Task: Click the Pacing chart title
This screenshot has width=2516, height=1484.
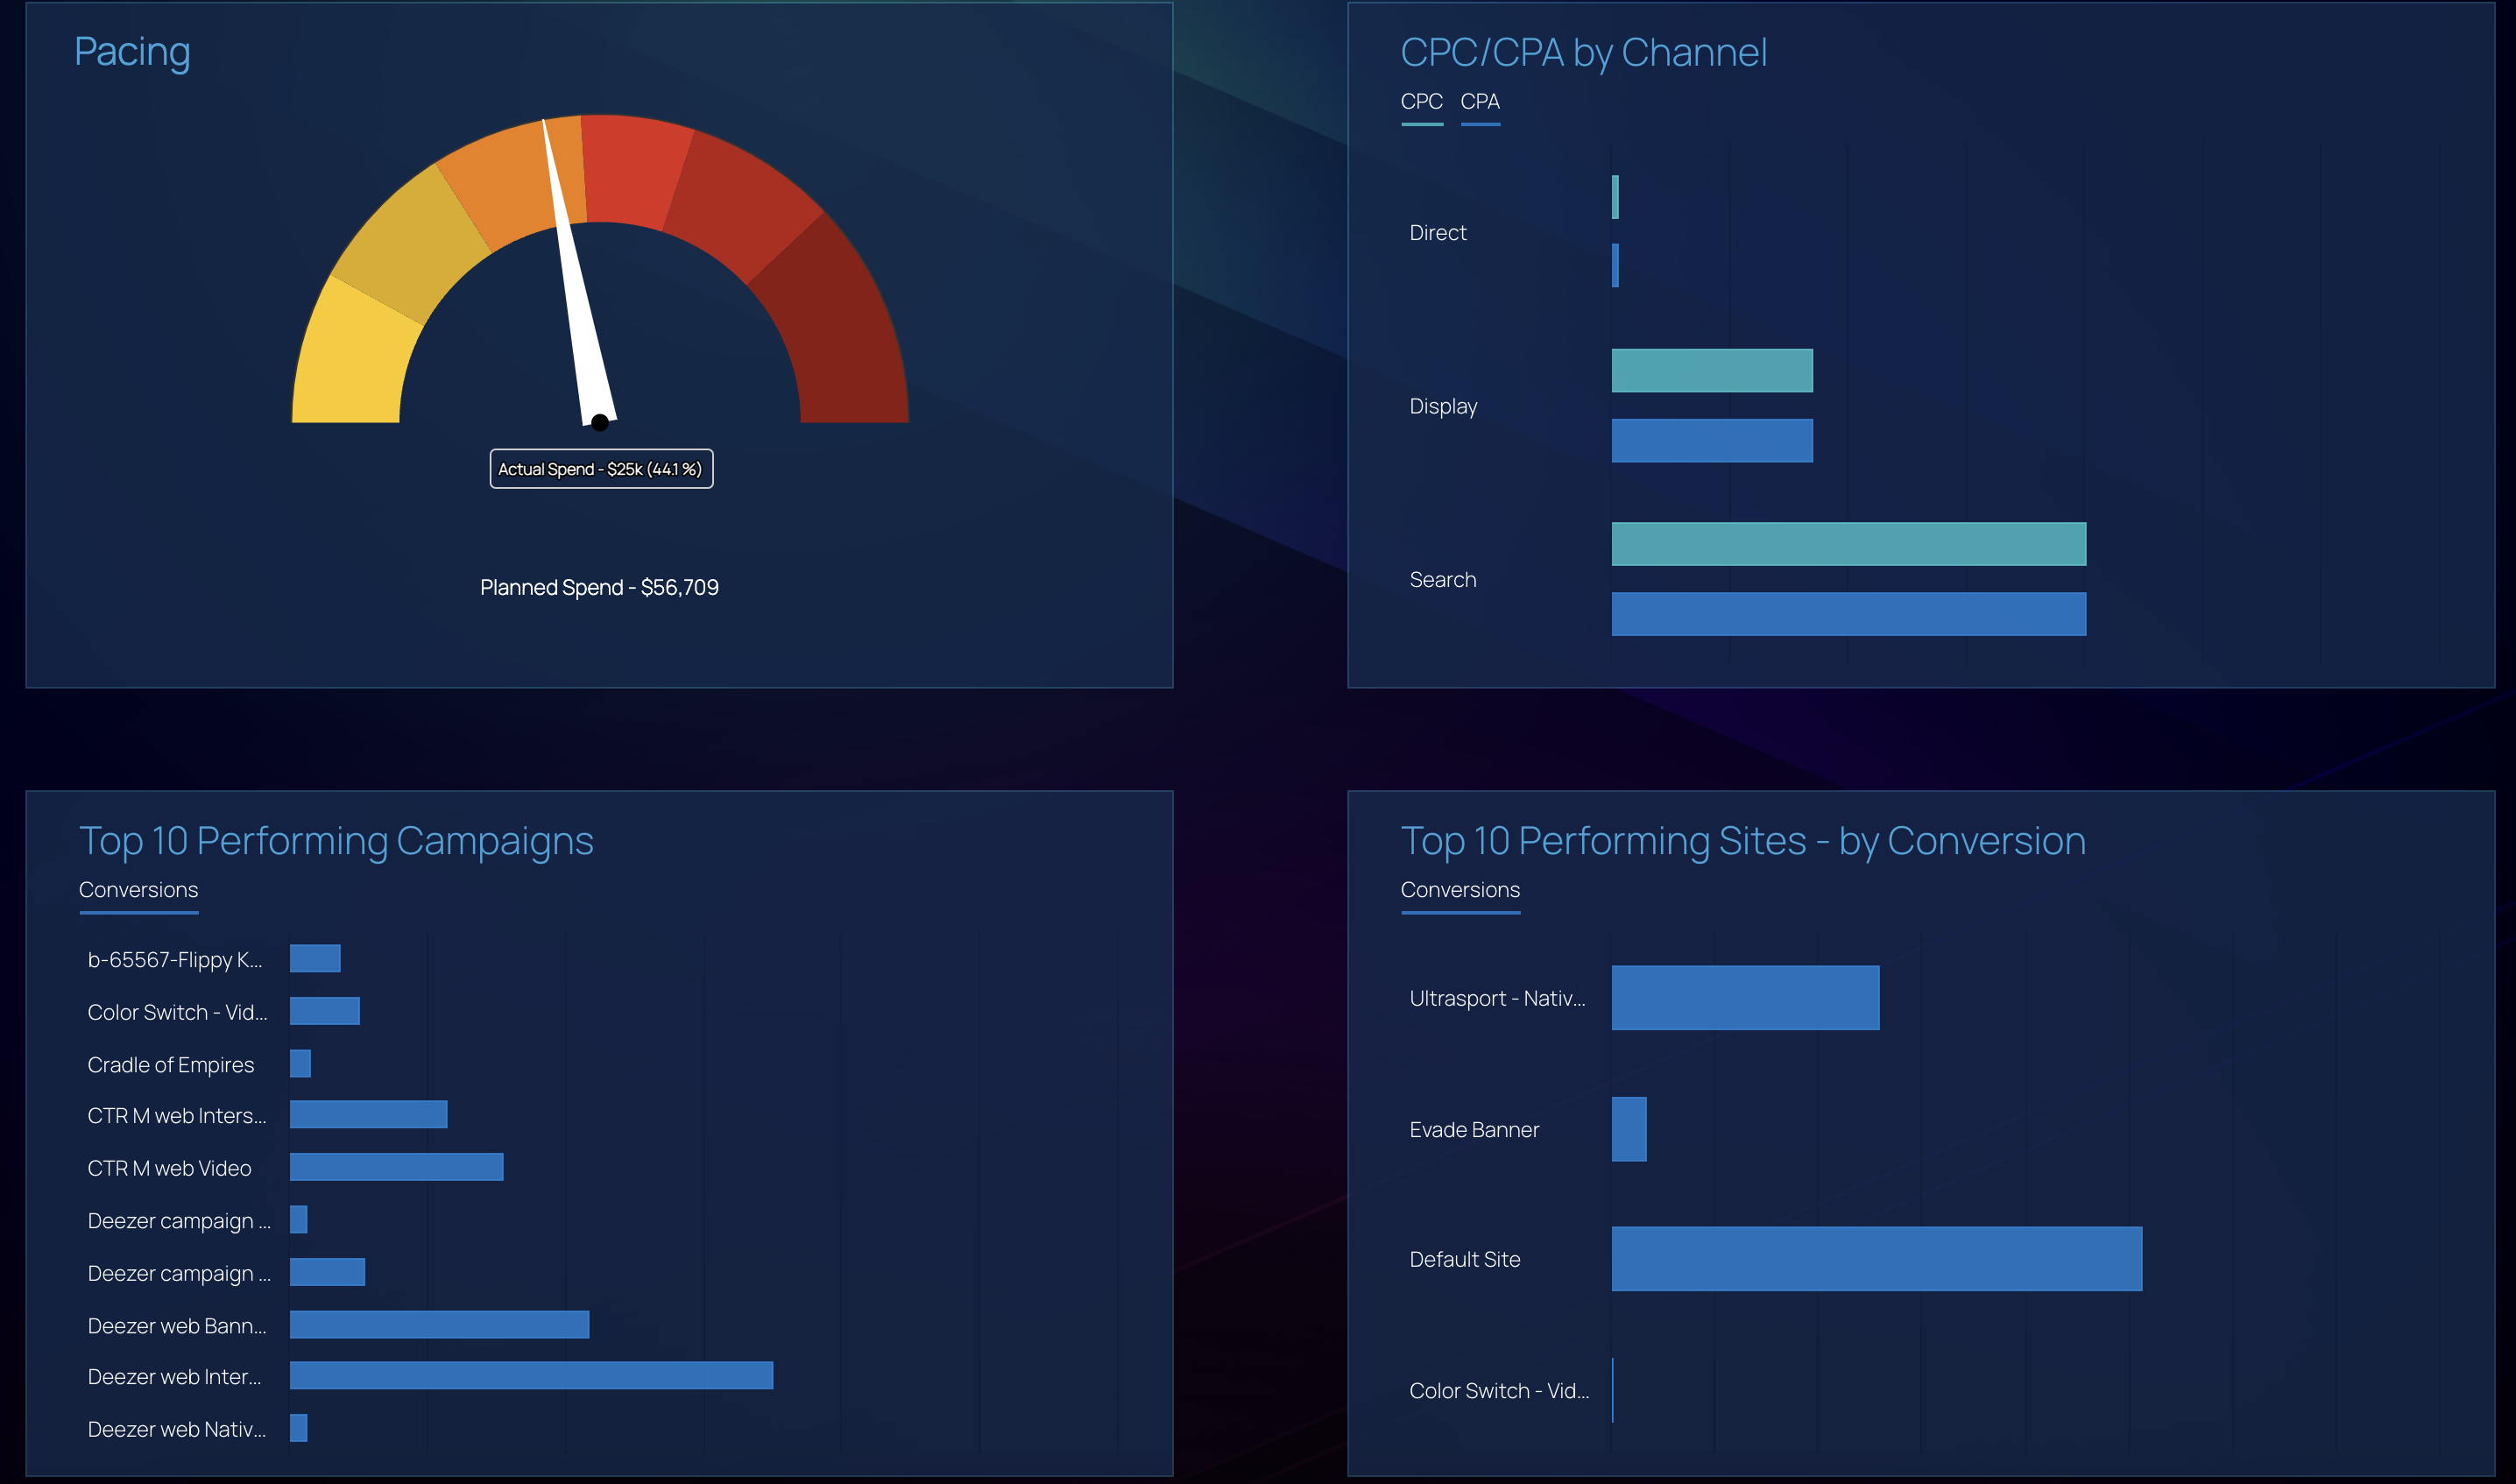Action: [131, 52]
